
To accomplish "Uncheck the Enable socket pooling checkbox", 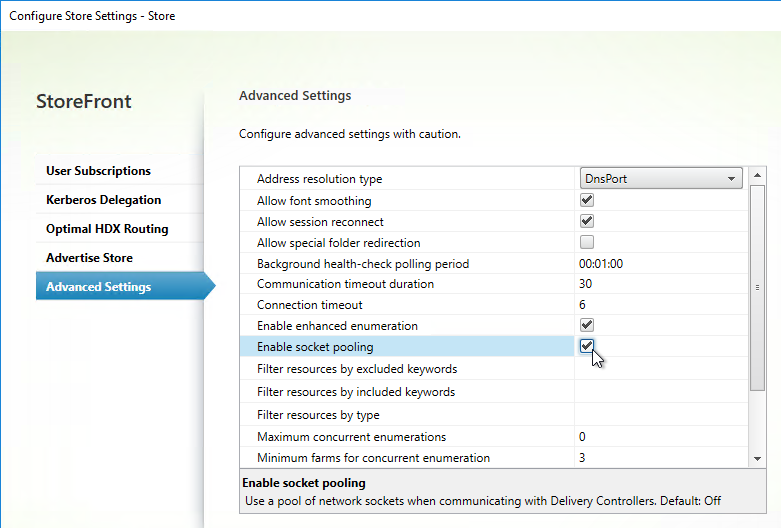I will (x=587, y=346).
